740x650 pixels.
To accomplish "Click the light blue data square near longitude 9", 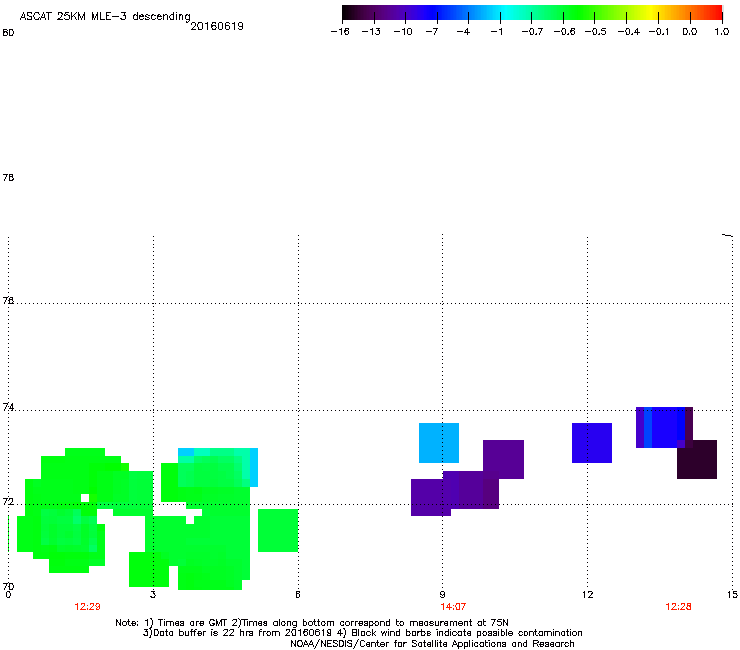I will 439,443.
